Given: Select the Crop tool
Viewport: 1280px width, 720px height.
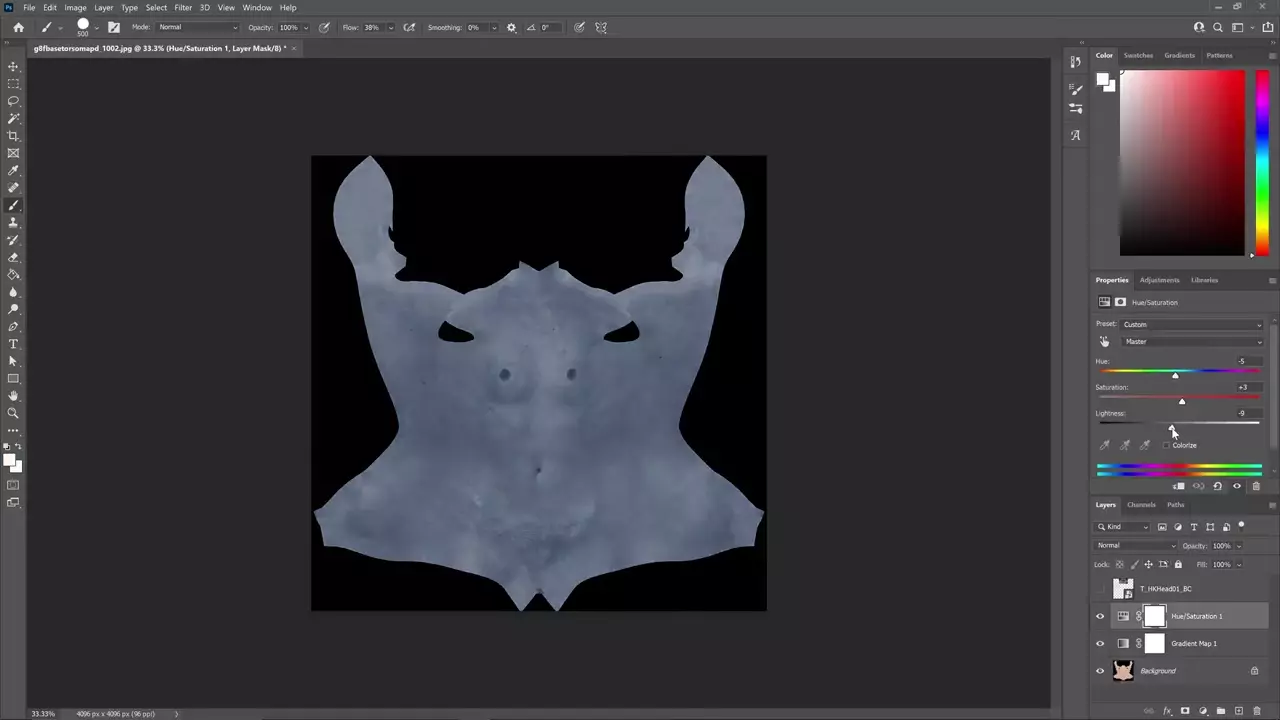Looking at the screenshot, I should coord(14,136).
